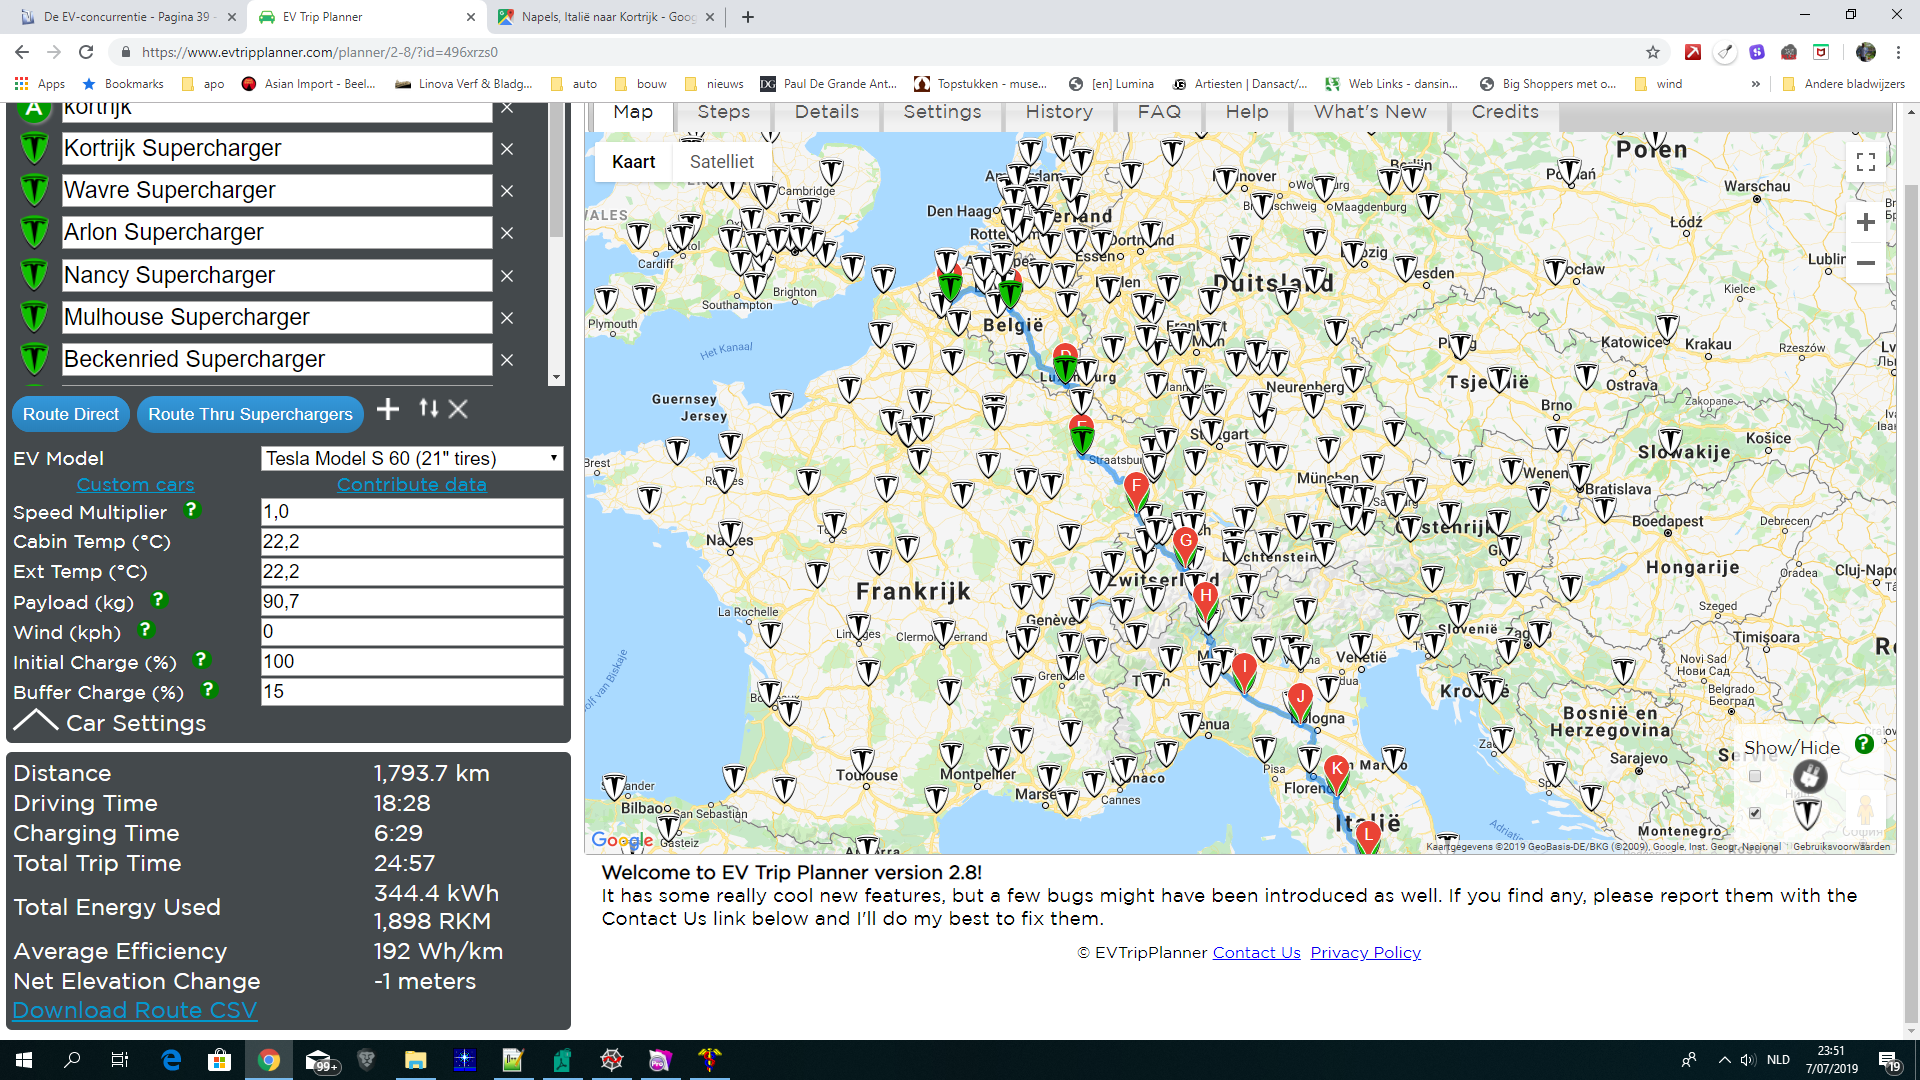Viewport: 1920px width, 1080px height.
Task: Open the Custom cars link
Action: coord(135,485)
